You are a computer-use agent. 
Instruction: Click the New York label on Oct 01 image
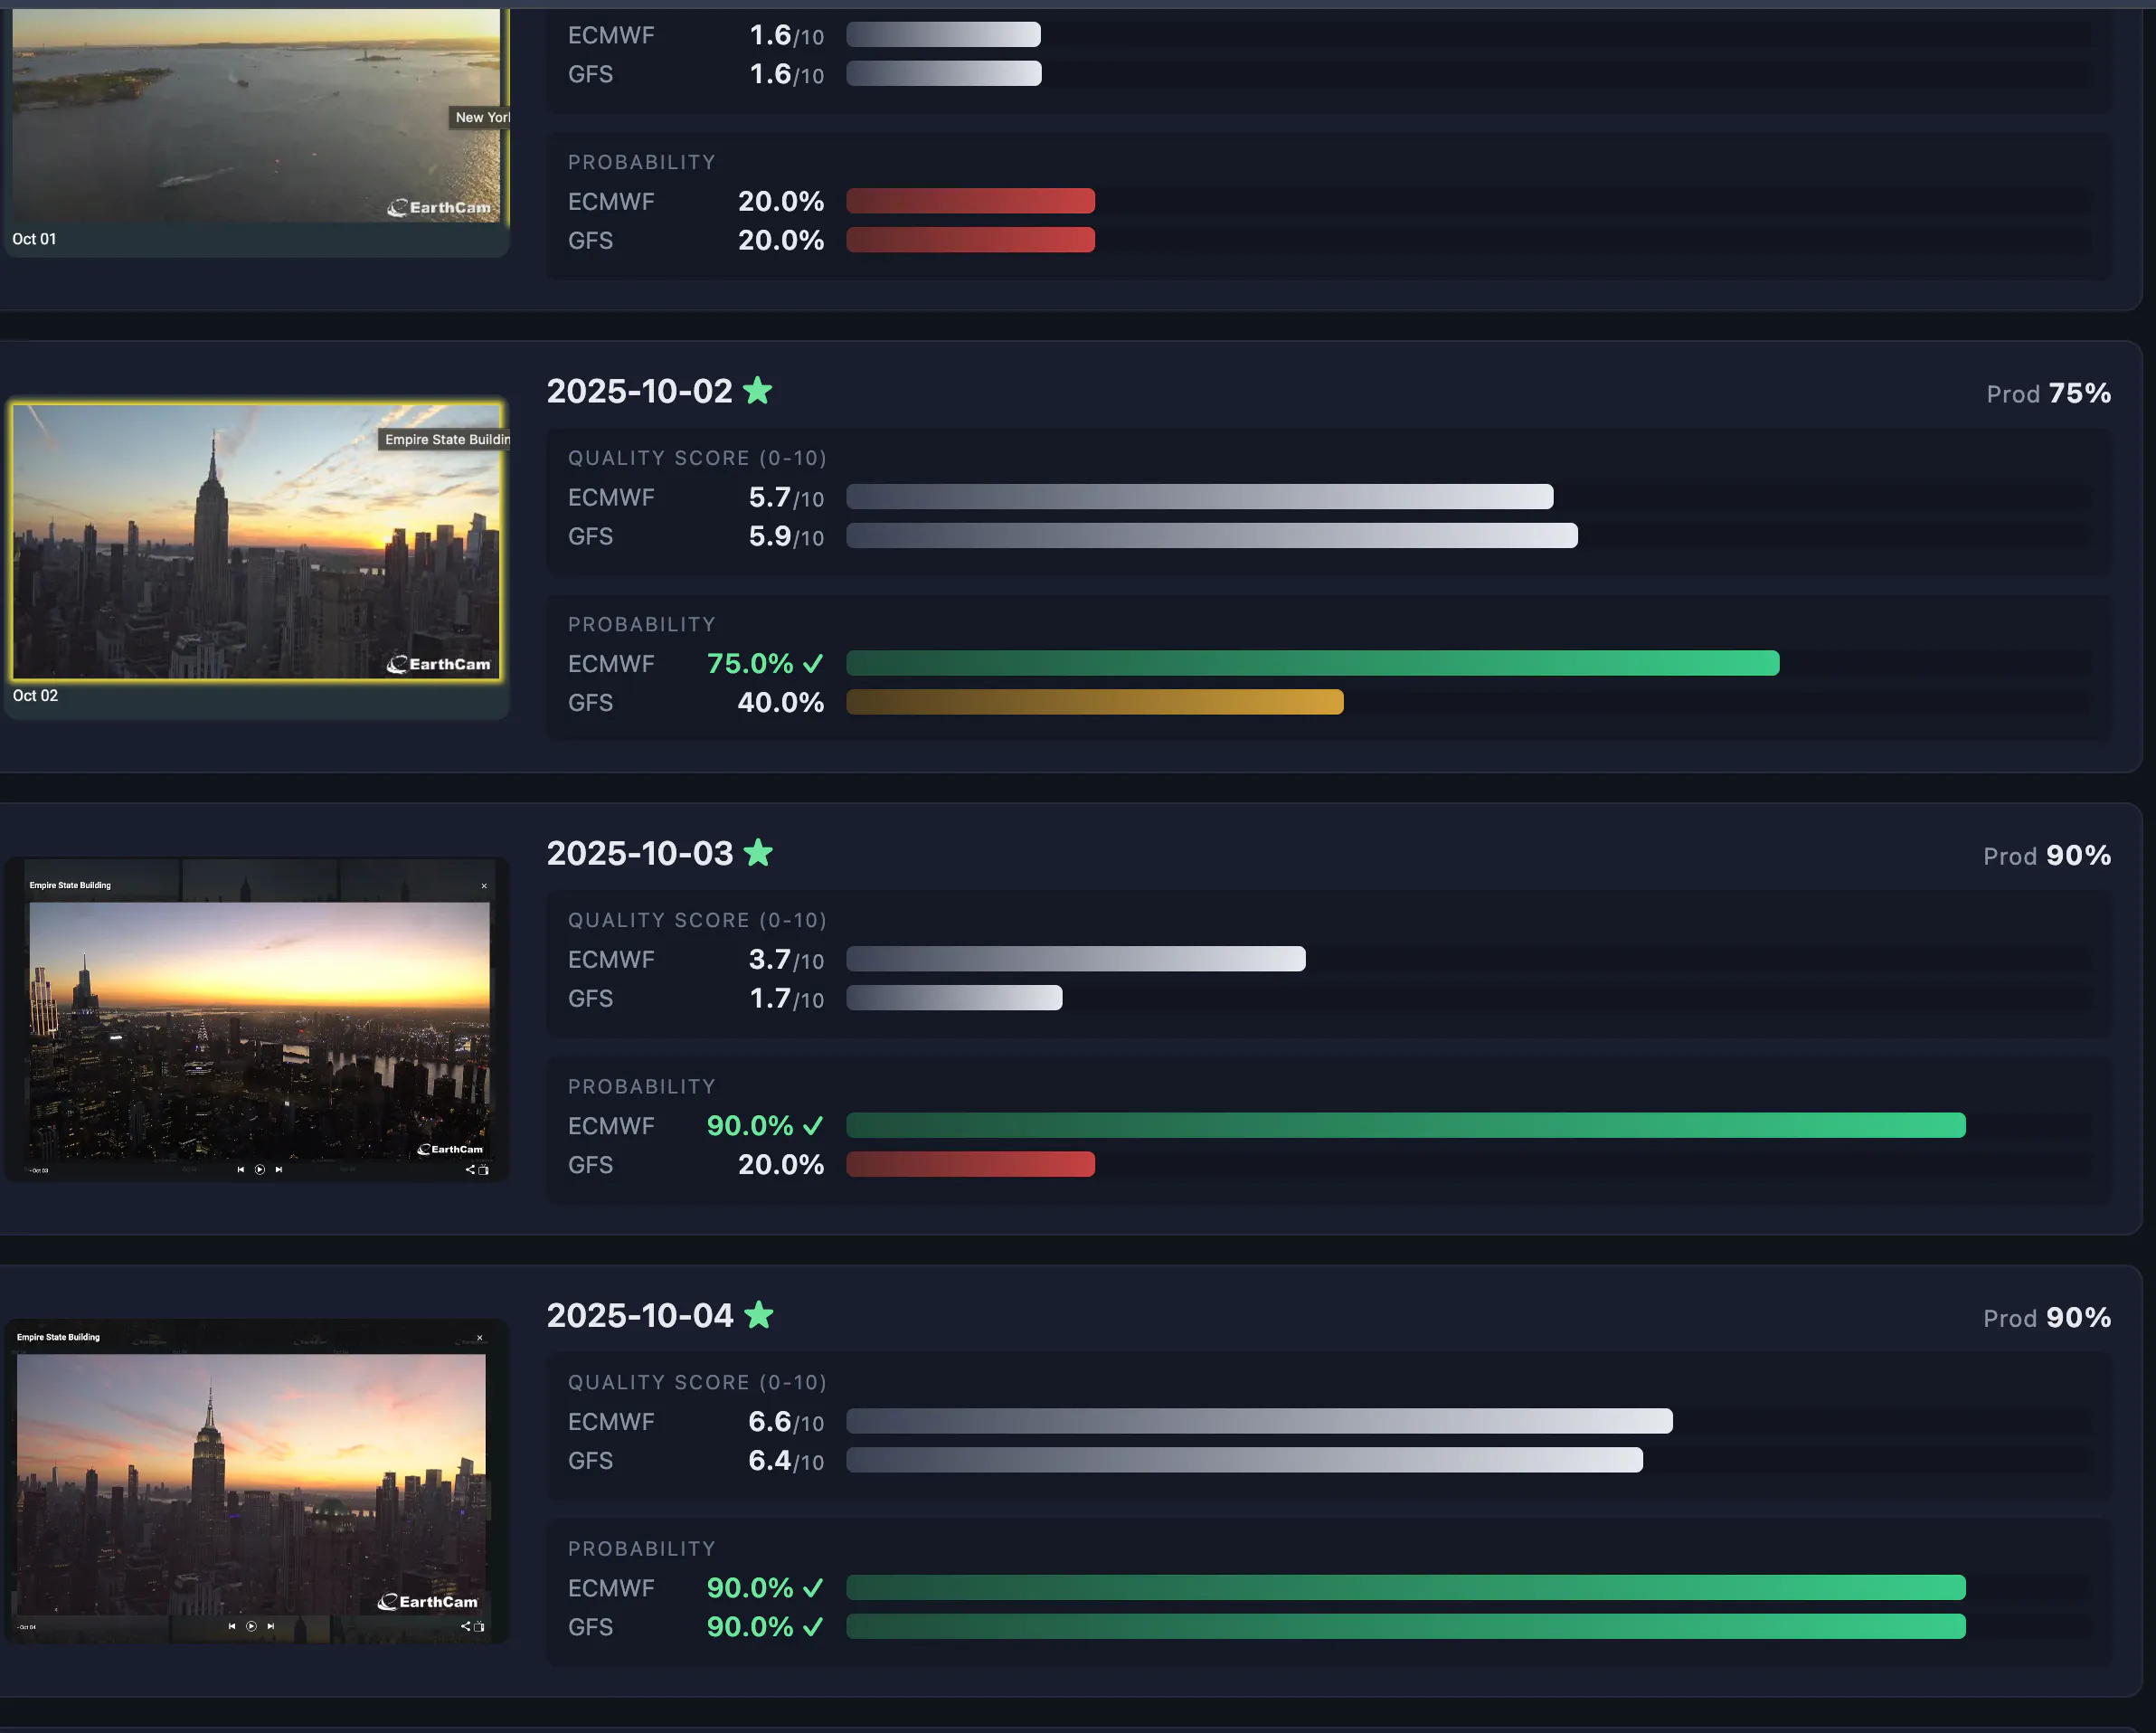[481, 117]
